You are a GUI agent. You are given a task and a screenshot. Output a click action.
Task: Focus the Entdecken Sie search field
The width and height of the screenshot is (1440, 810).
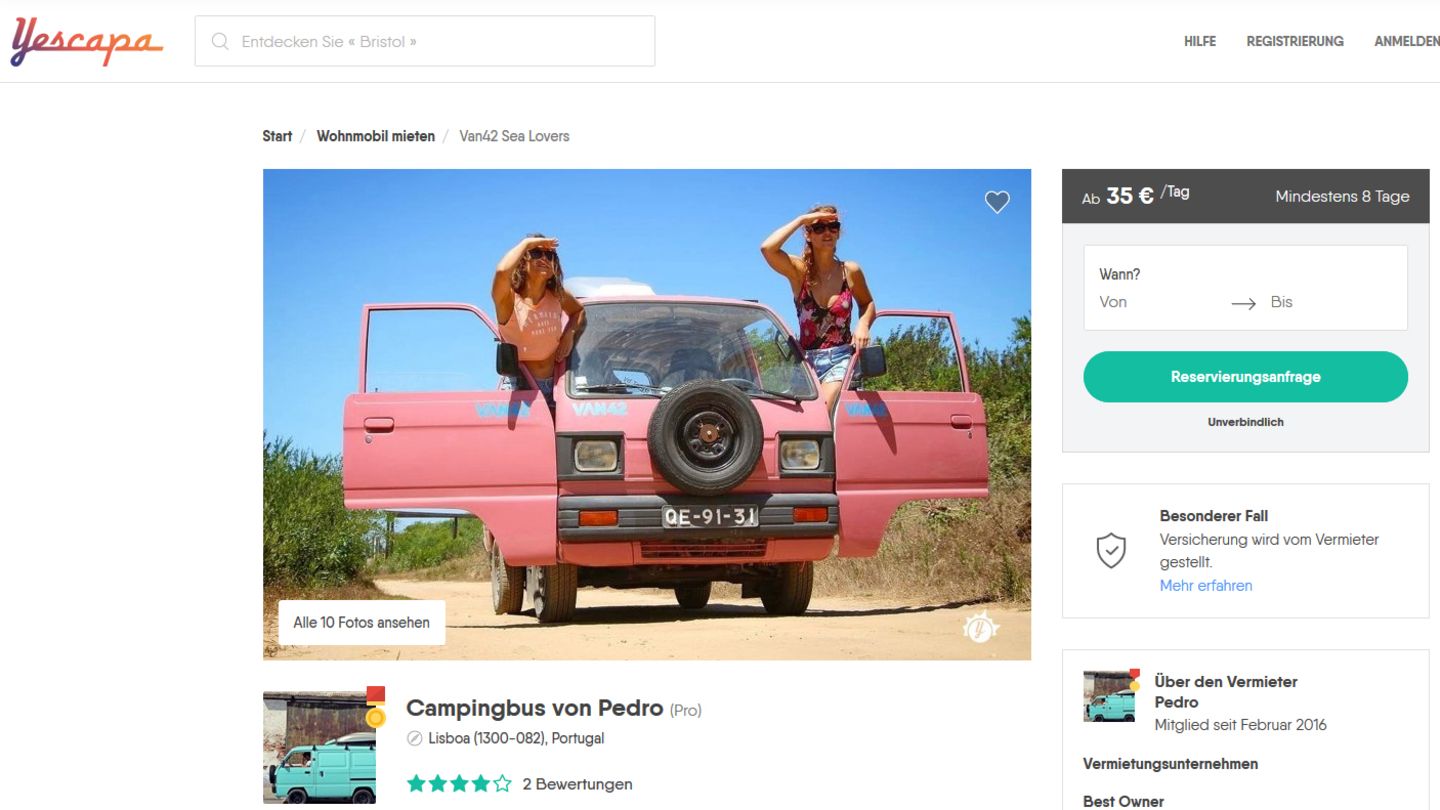tap(440, 42)
